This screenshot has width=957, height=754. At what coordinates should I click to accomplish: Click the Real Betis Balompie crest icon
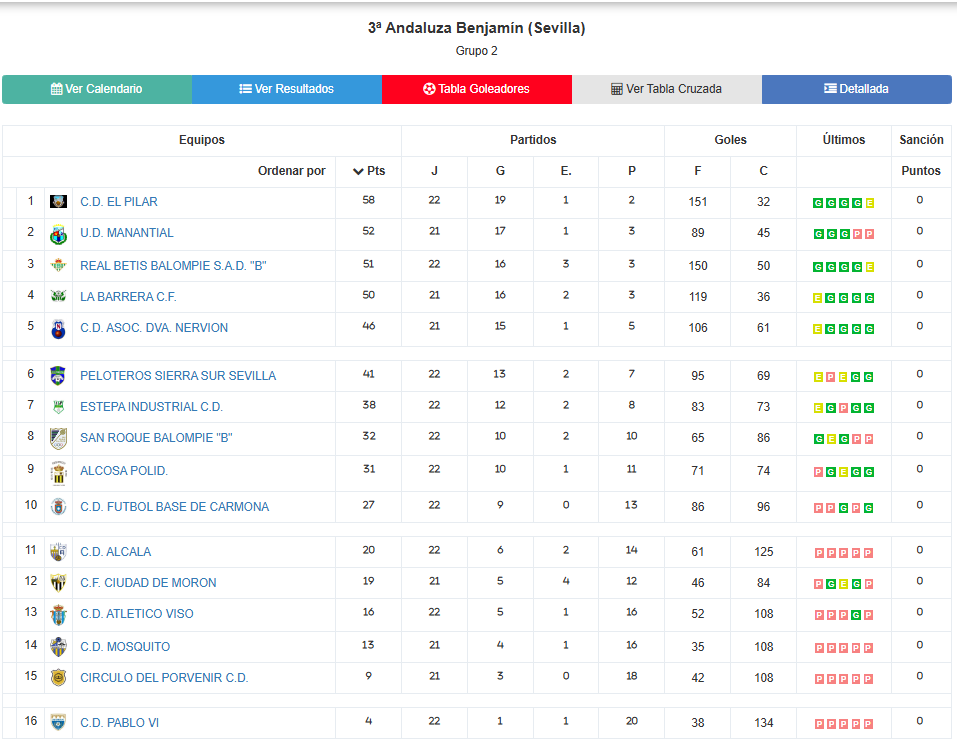click(59, 266)
